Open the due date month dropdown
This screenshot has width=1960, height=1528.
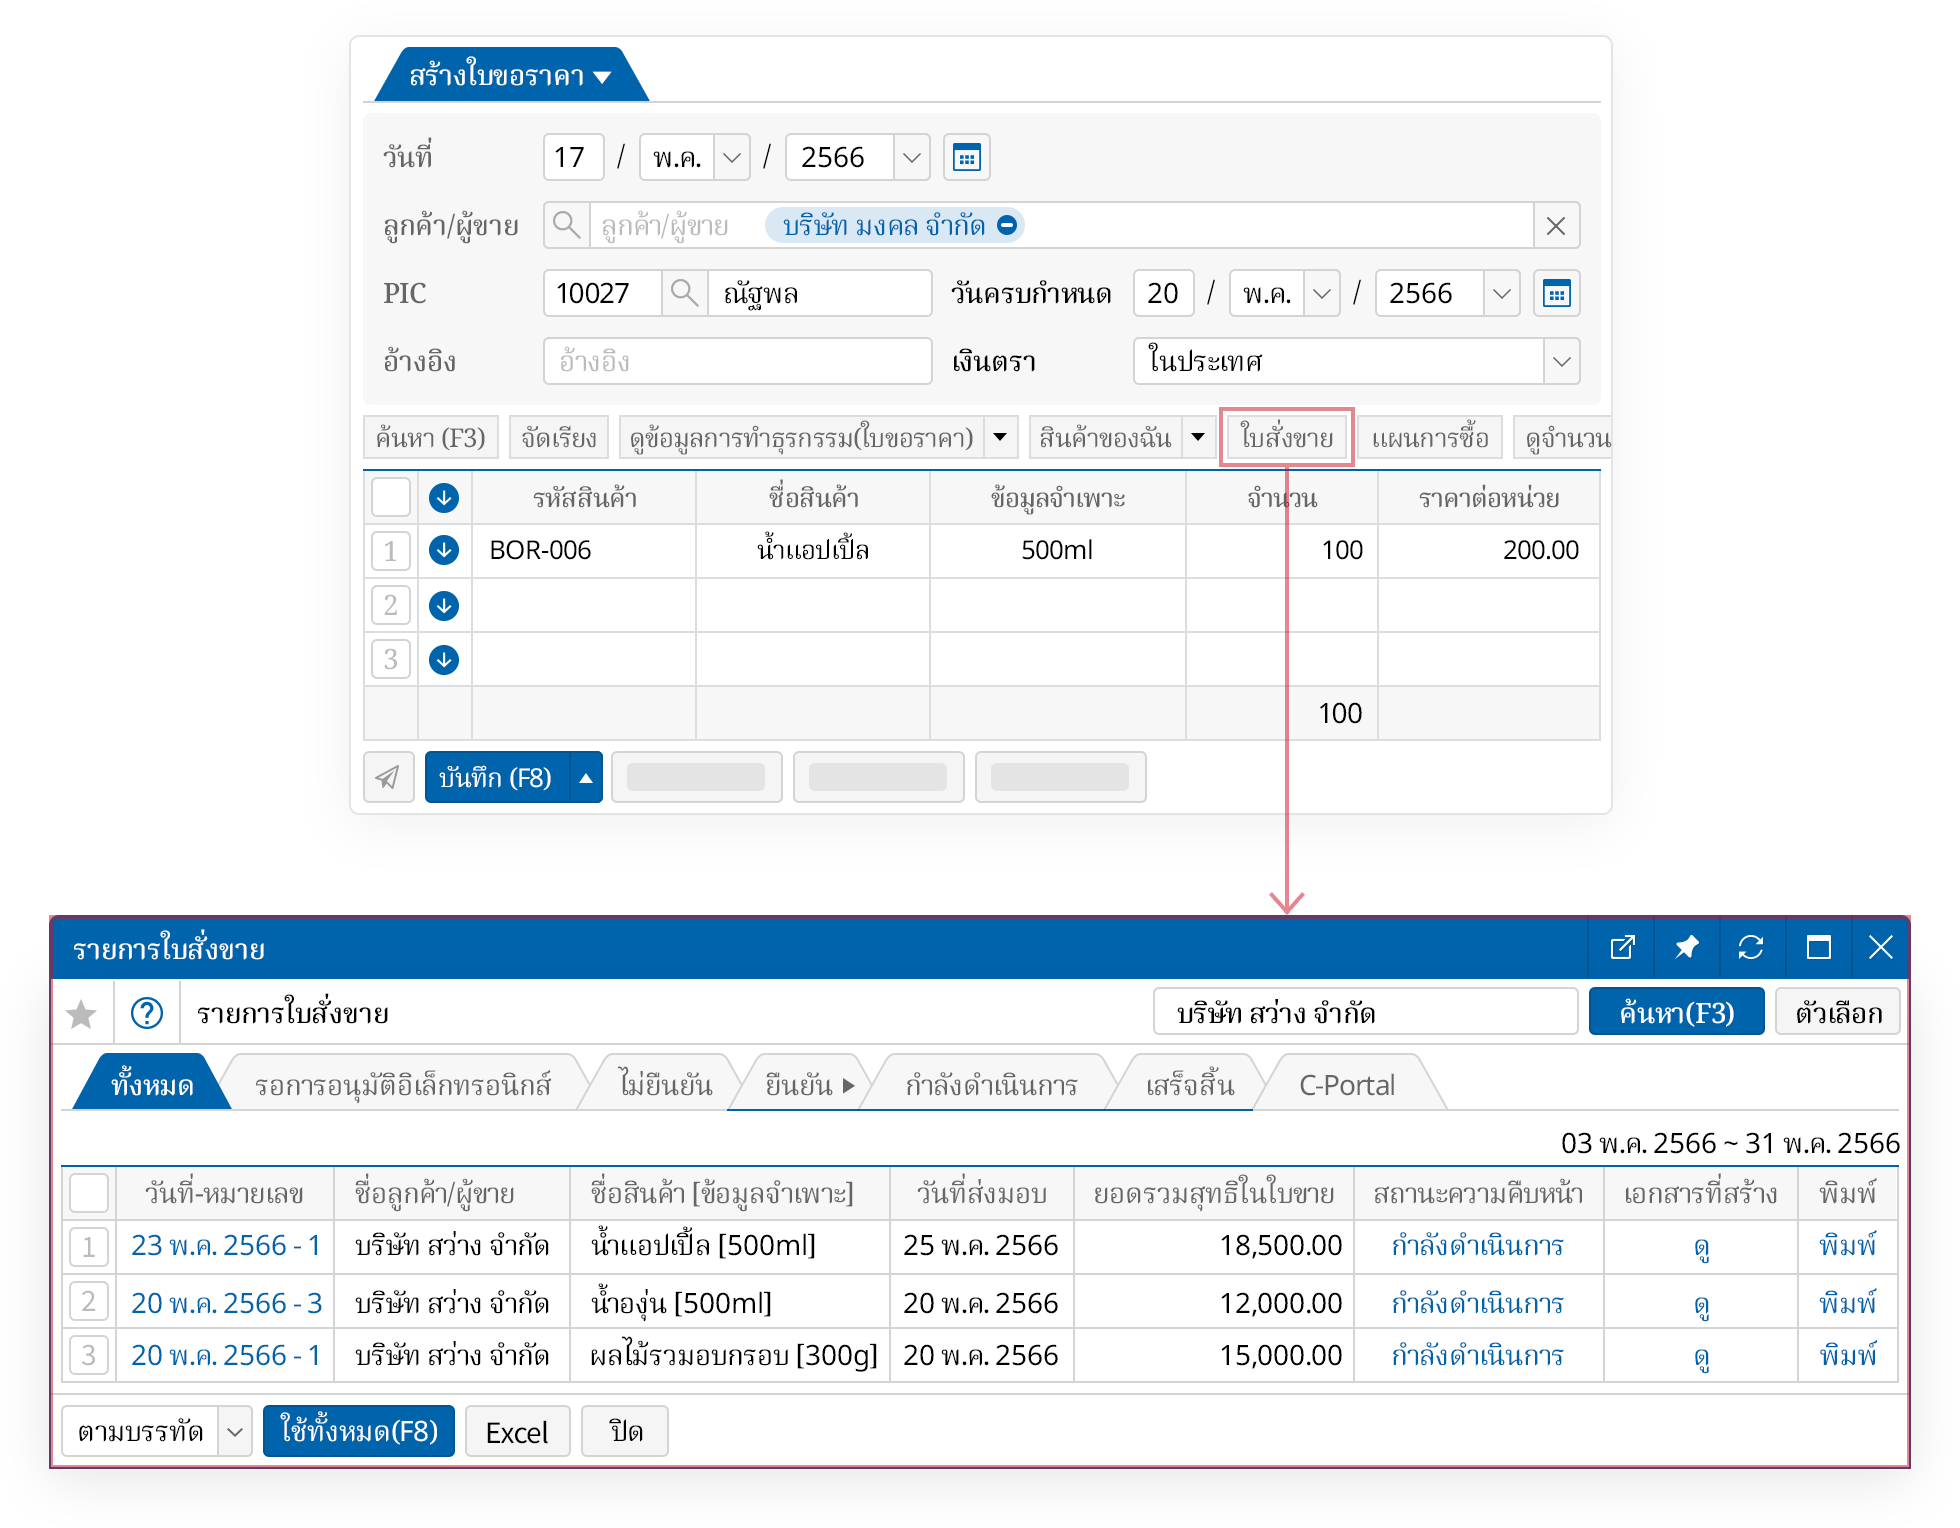[x=1321, y=293]
